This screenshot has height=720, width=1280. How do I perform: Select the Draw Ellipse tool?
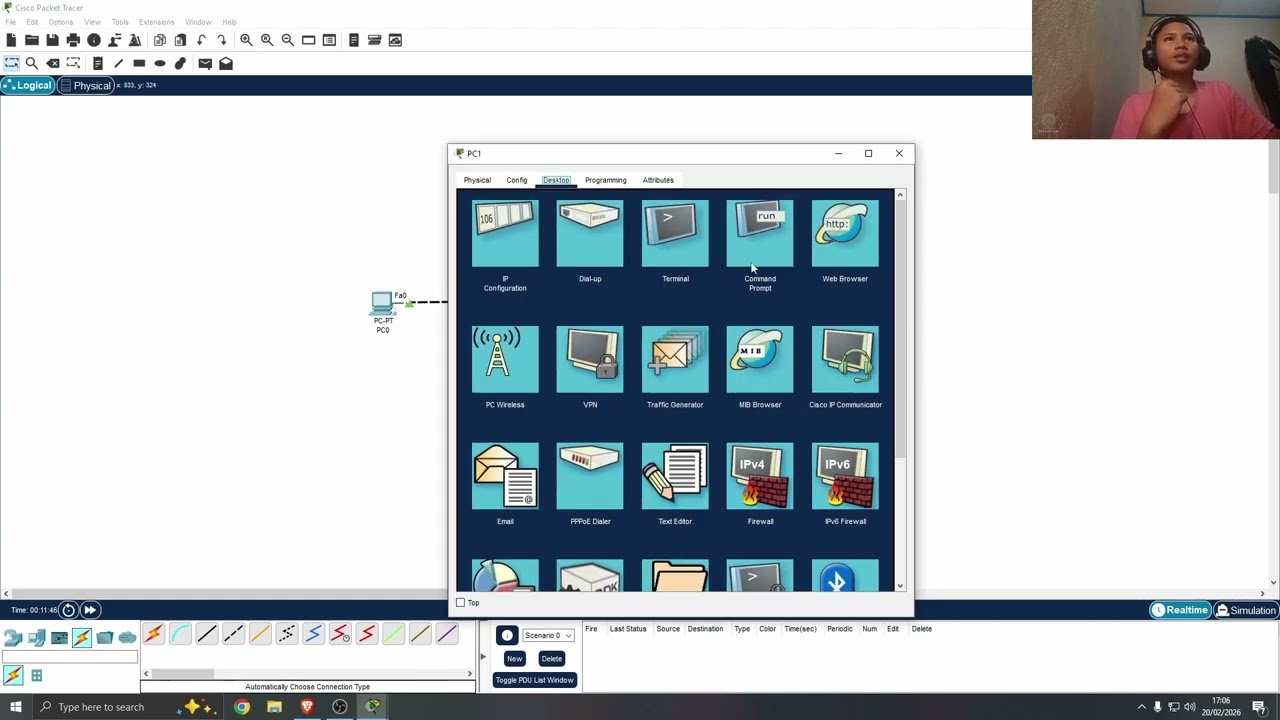click(x=160, y=63)
